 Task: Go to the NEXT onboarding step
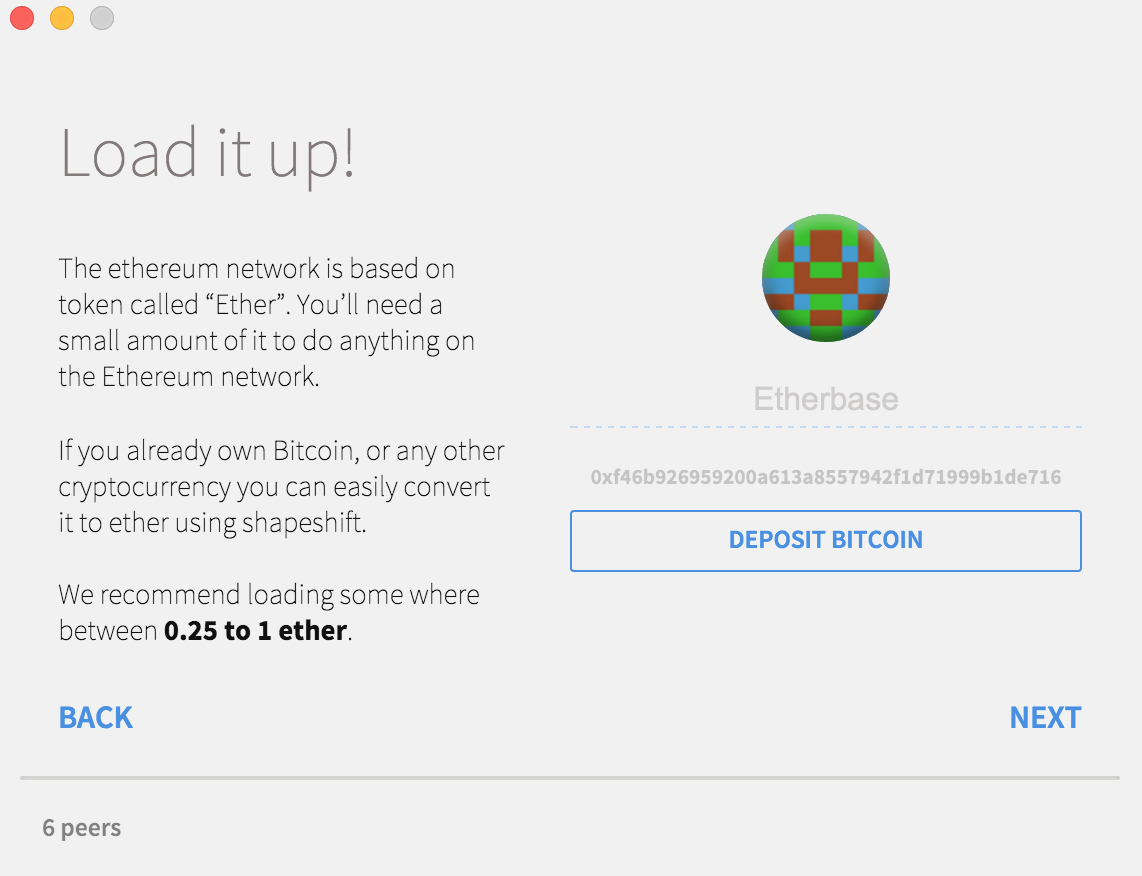click(x=1045, y=718)
